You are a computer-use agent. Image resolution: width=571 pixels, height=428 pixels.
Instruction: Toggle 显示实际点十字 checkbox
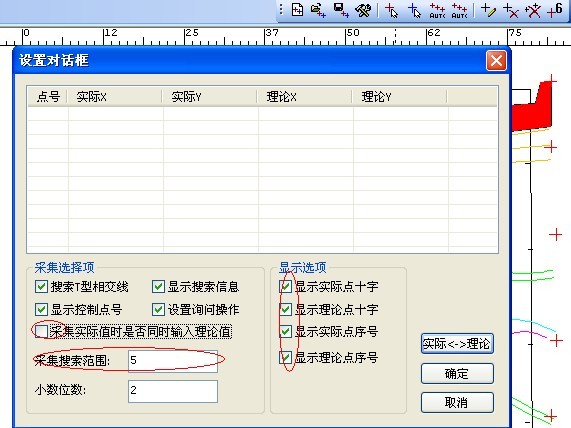pos(285,287)
